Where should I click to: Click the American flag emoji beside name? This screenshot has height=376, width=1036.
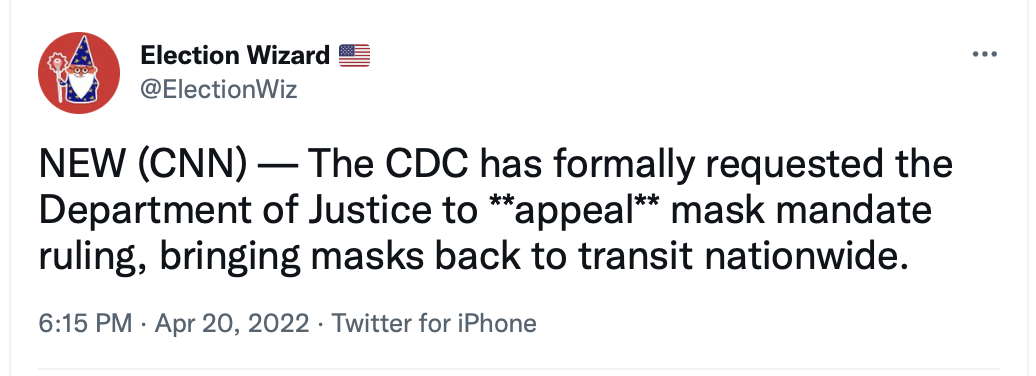pos(354,56)
